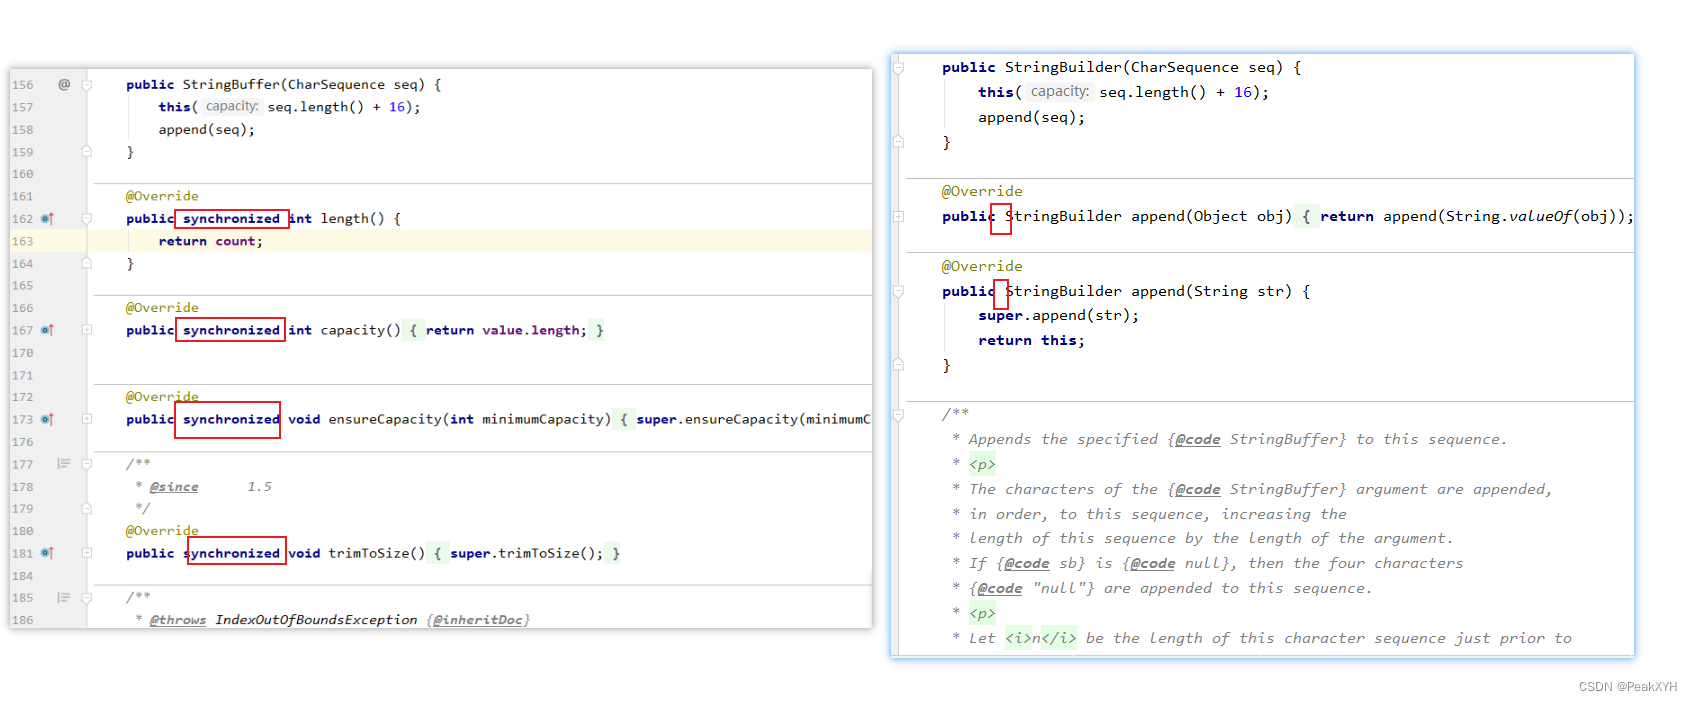Click fold end marker at line 164

click(87, 264)
